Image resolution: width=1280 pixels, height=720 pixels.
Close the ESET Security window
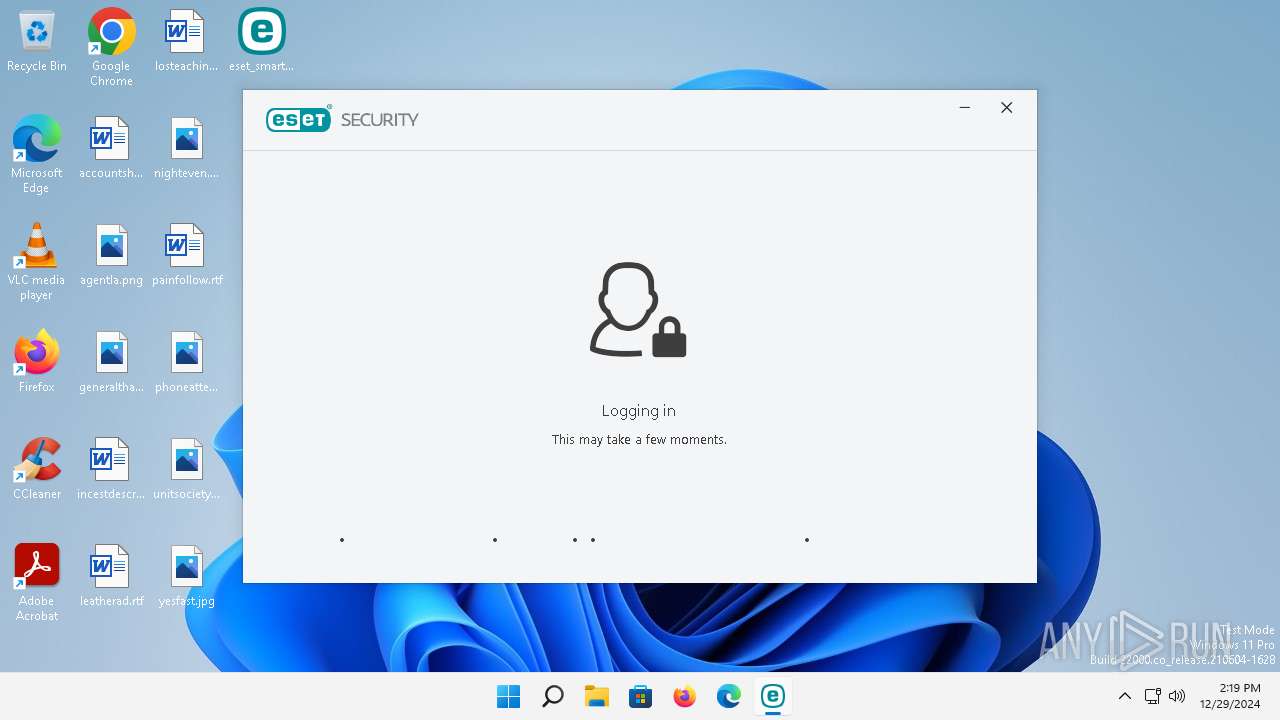[x=1007, y=108]
